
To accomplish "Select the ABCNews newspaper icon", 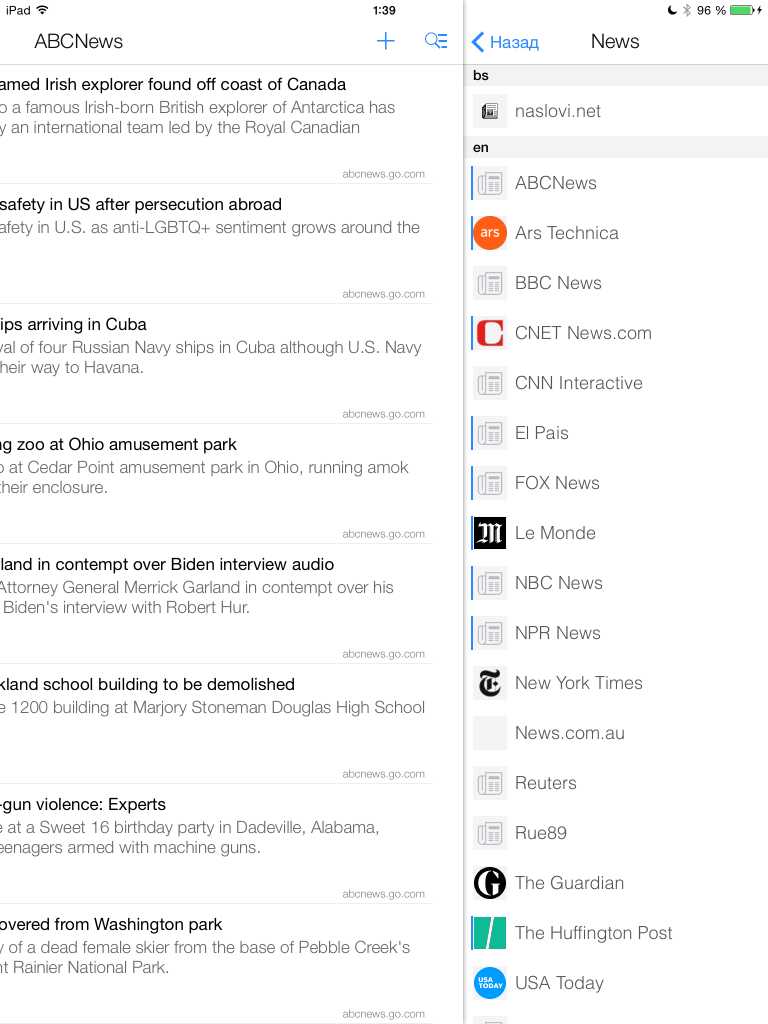I will click(x=490, y=183).
